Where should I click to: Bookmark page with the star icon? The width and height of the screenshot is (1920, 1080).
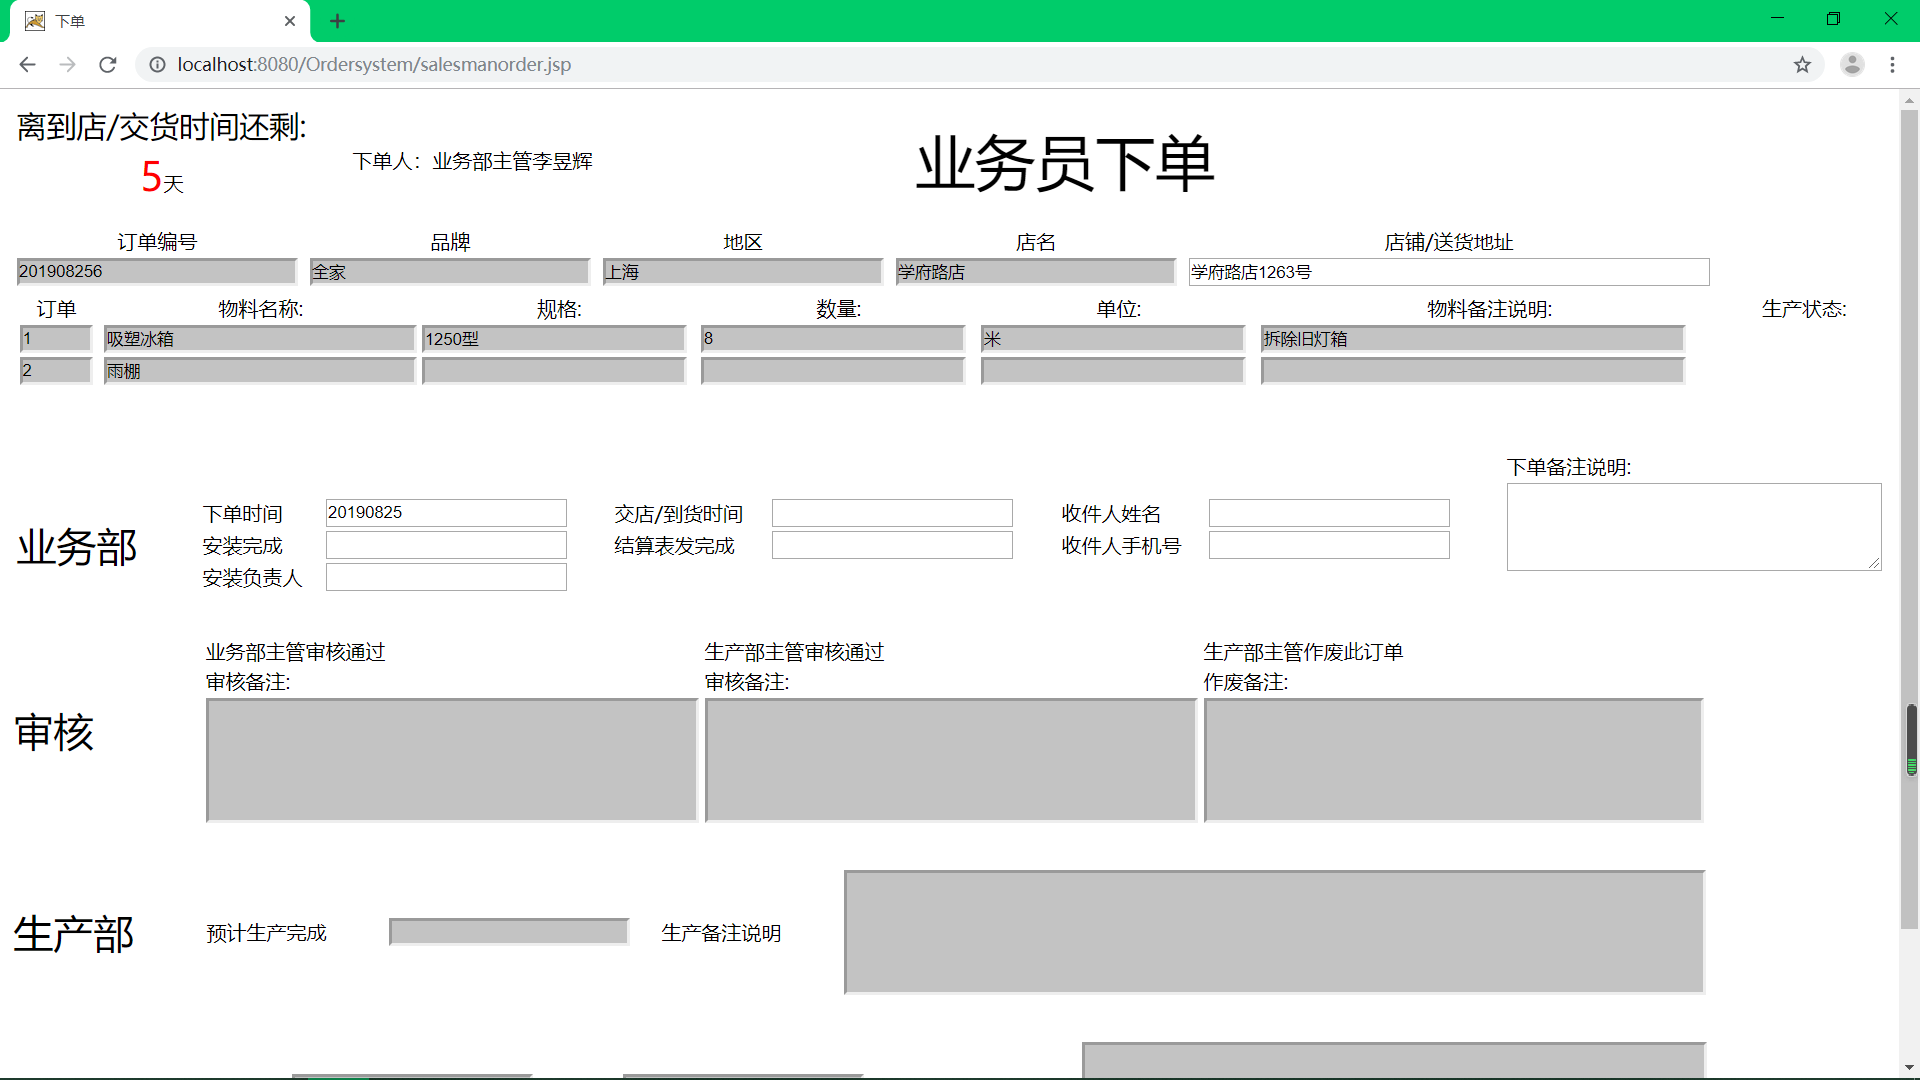click(1802, 65)
